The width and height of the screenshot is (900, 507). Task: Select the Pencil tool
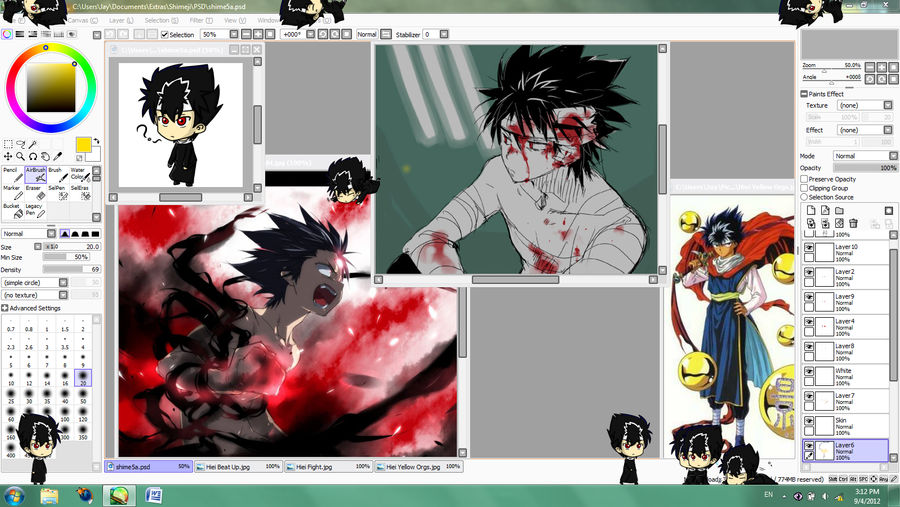coord(13,175)
